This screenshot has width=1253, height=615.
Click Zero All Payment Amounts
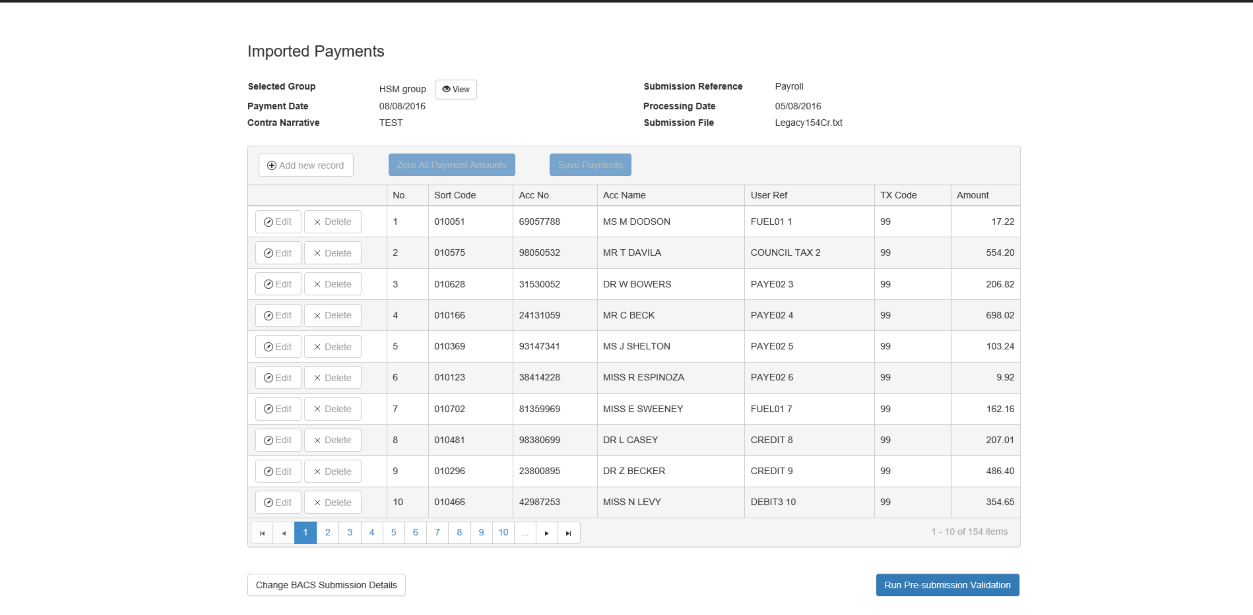pos(451,165)
